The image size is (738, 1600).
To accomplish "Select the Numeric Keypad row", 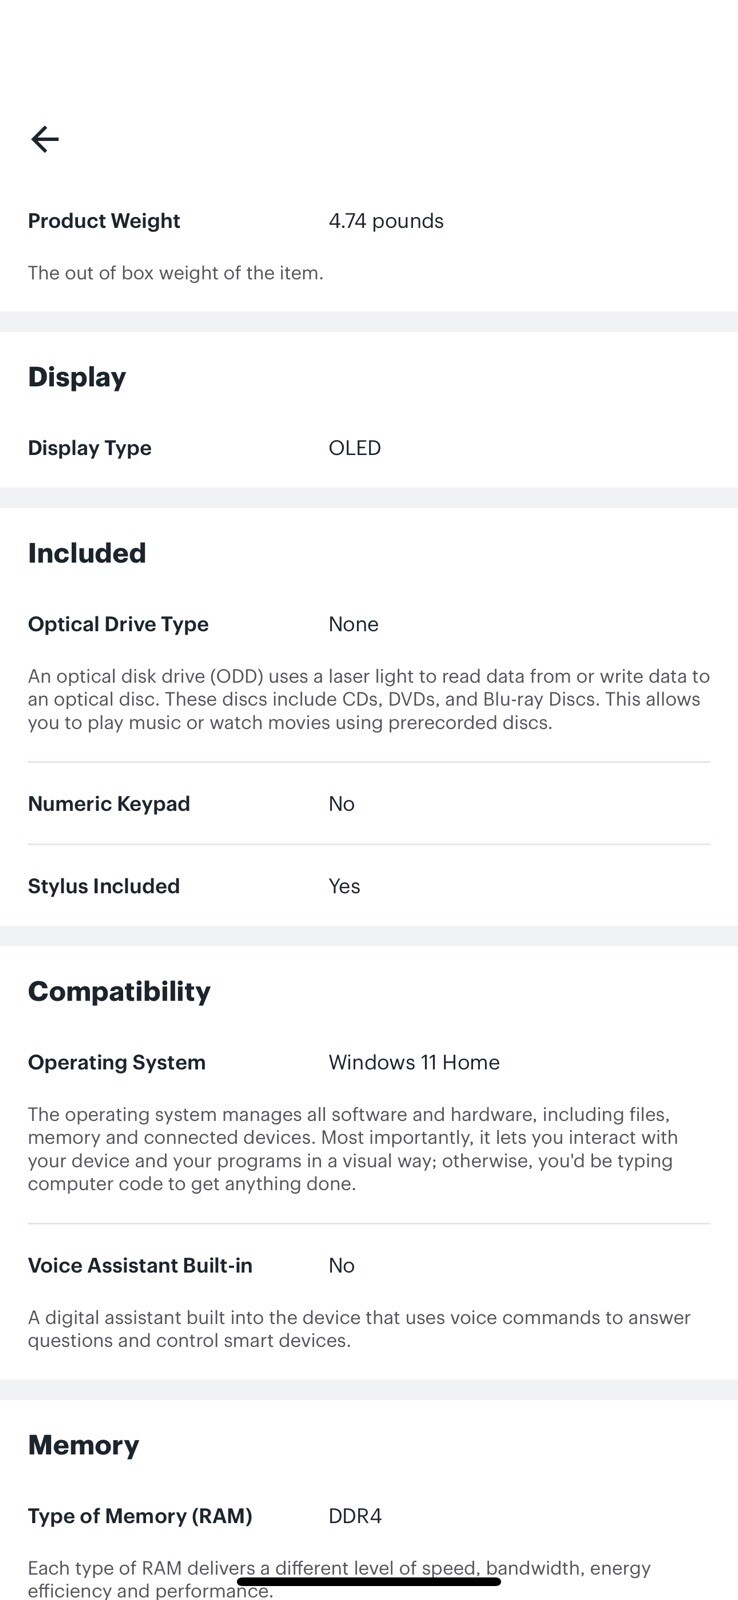I will pyautogui.click(x=369, y=804).
